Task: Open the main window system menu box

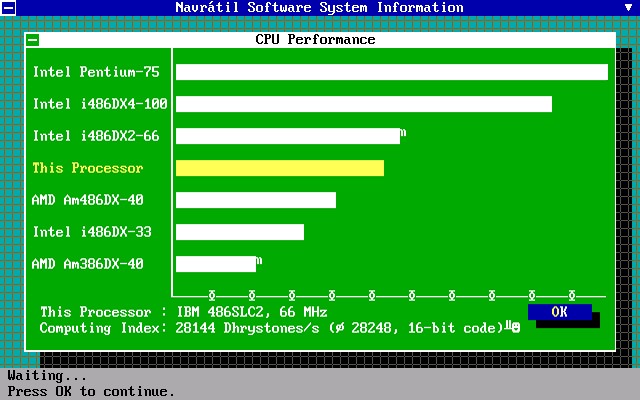Action: pos(8,8)
